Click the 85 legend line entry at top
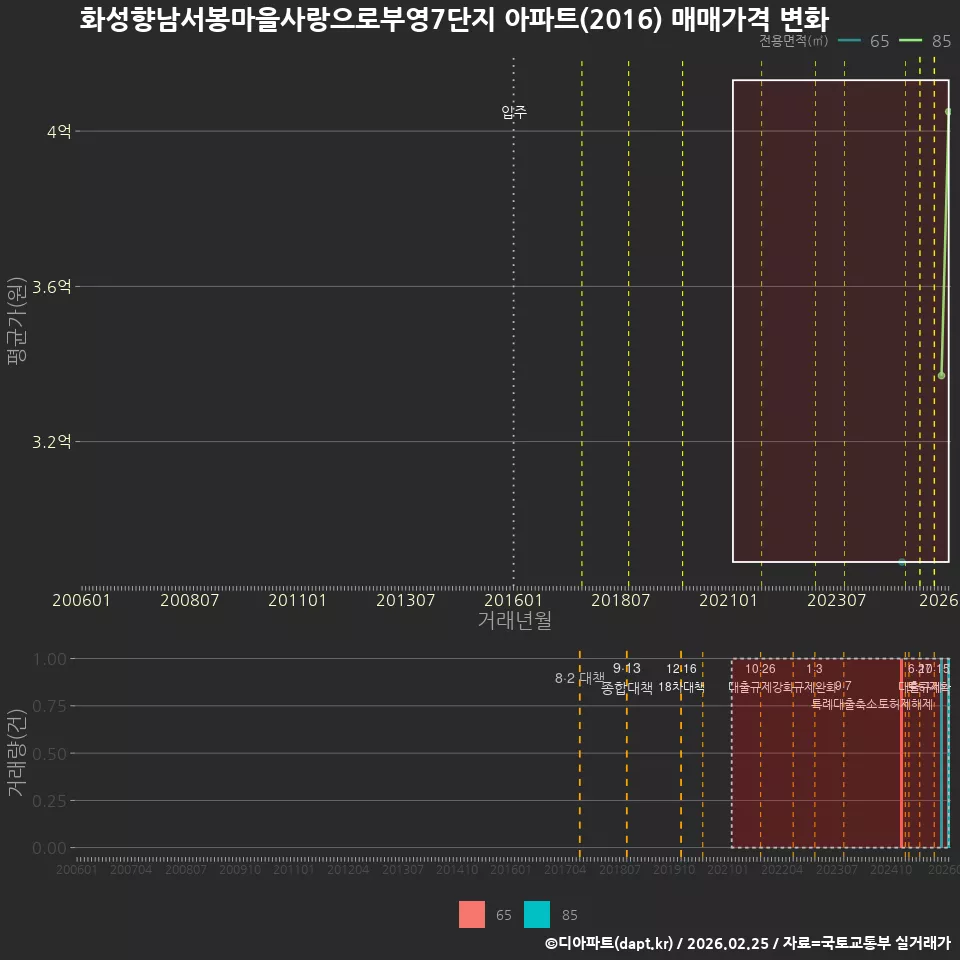This screenshot has height=960, width=960. [x=925, y=41]
